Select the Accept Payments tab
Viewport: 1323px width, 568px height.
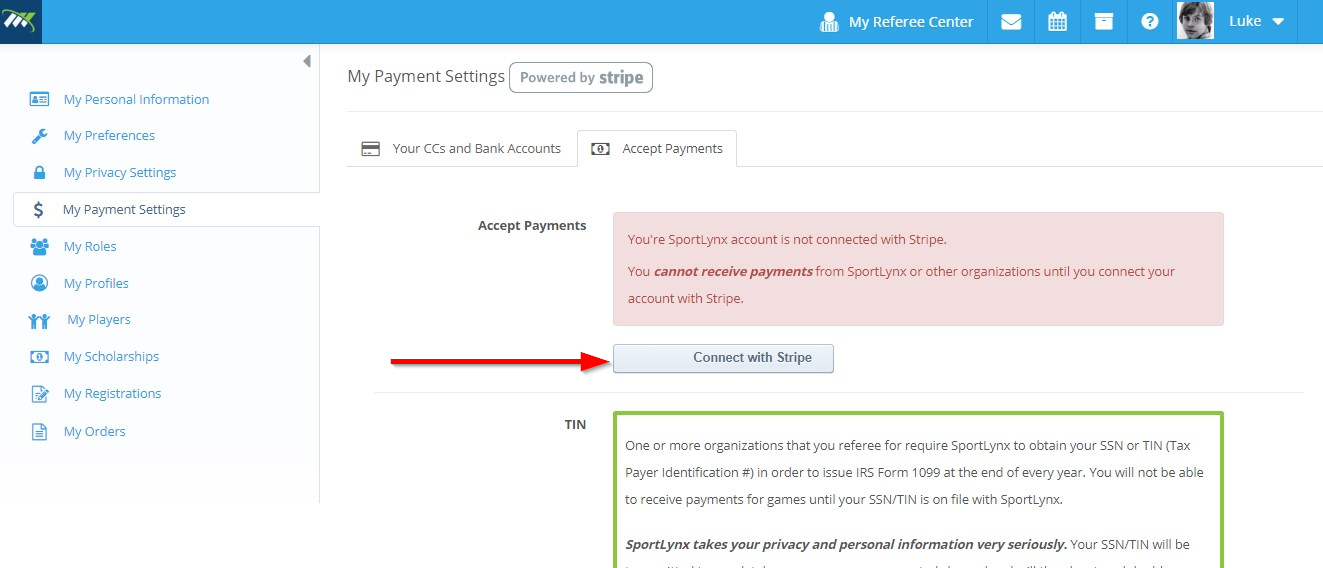pyautogui.click(x=657, y=149)
